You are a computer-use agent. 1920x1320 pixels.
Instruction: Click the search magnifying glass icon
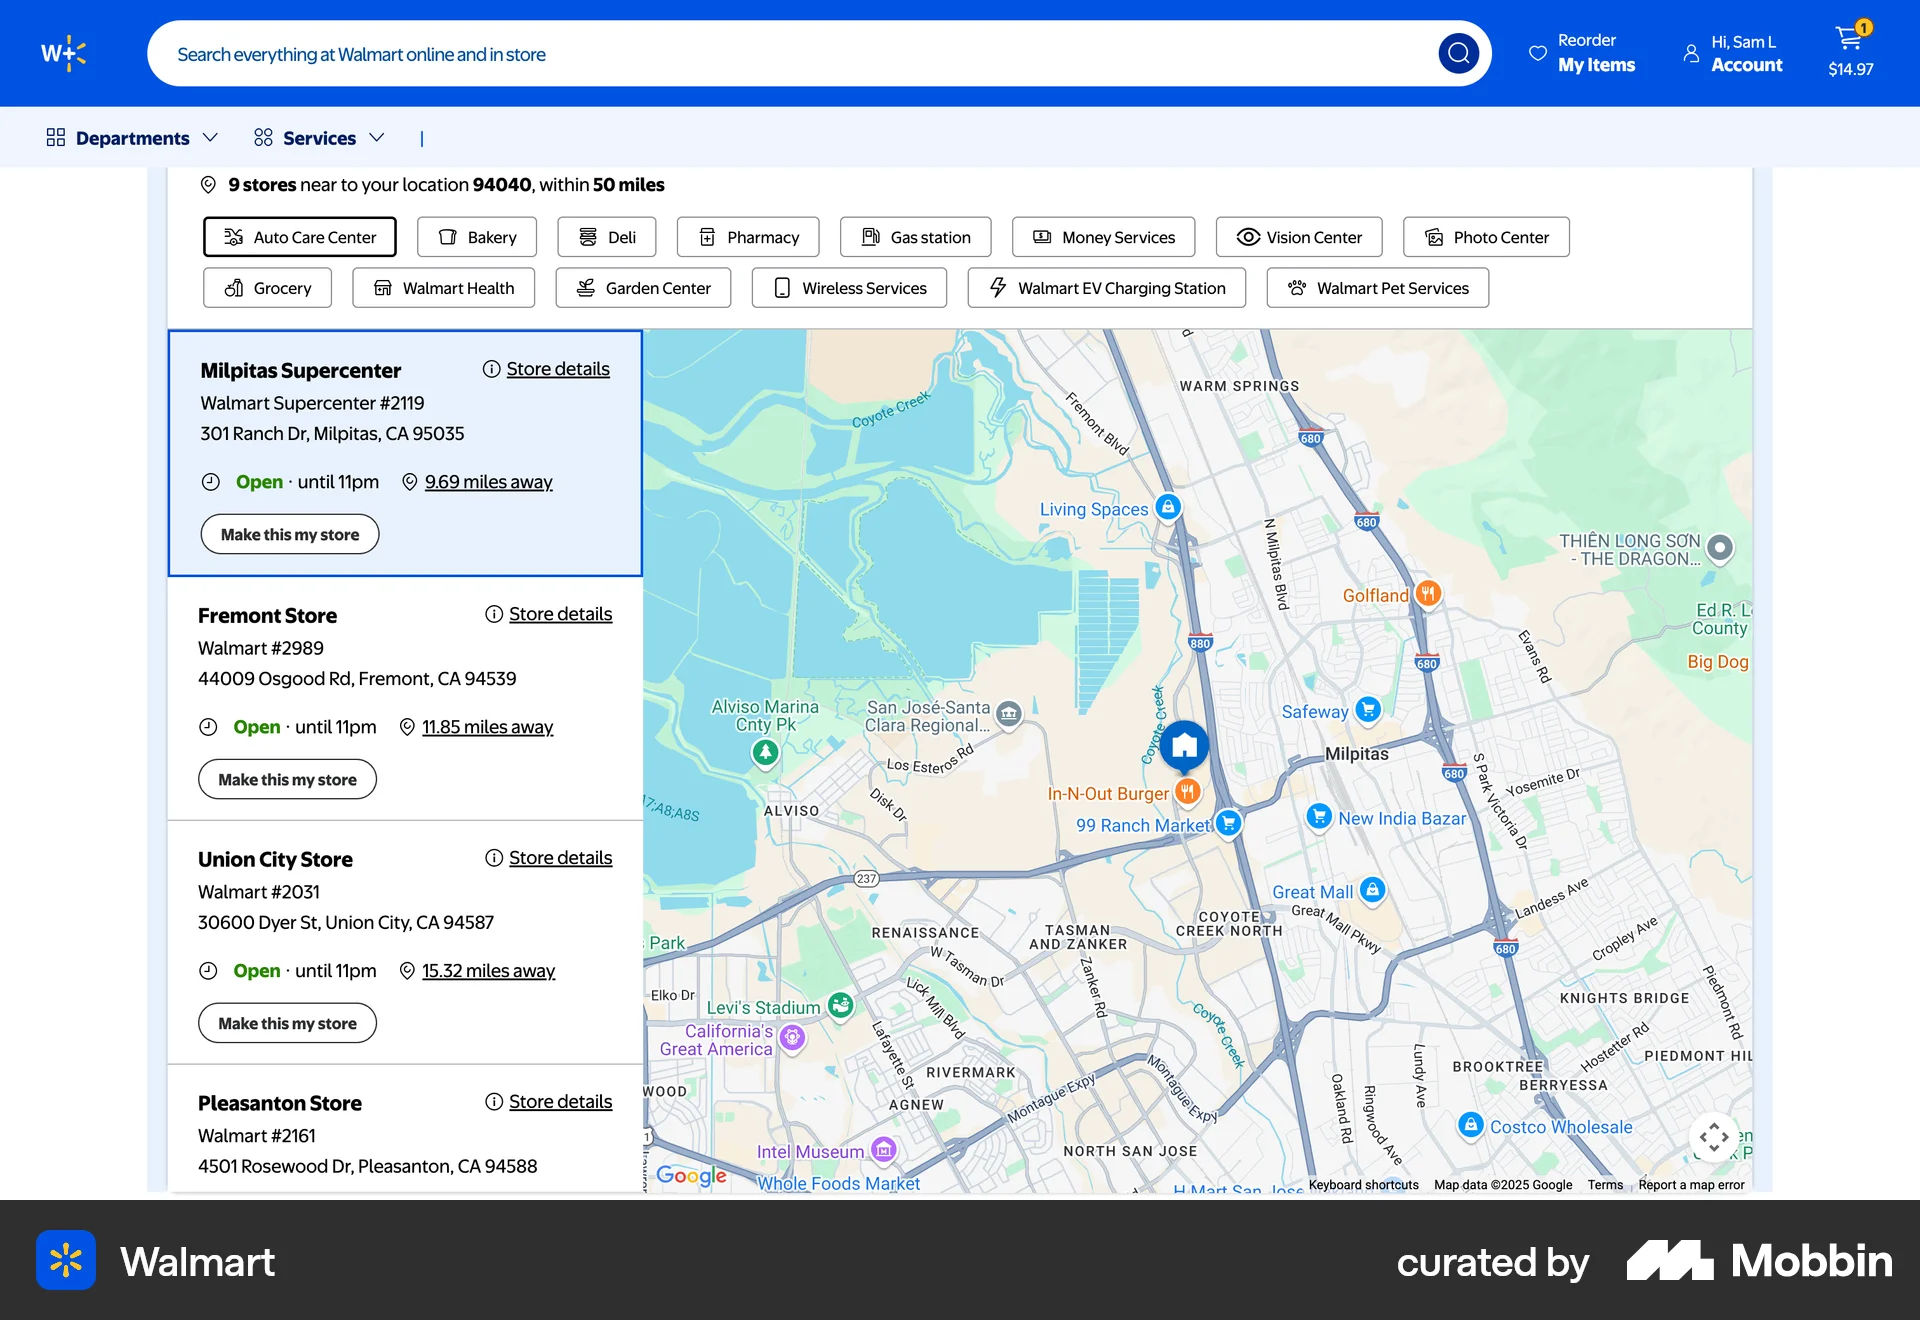(1459, 53)
